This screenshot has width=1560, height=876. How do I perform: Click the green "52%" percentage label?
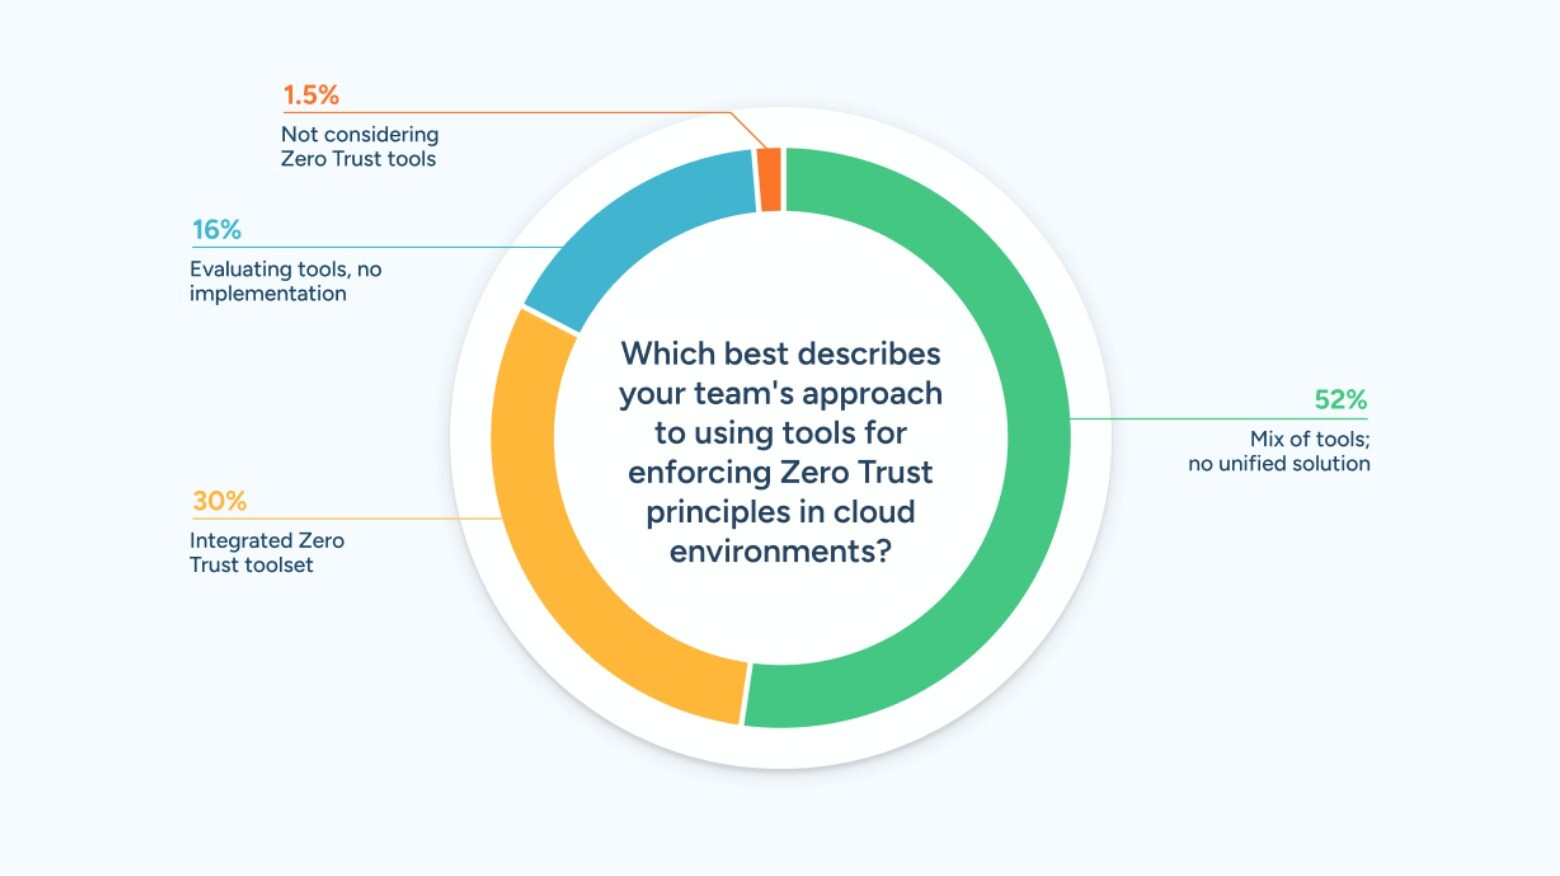click(x=1340, y=400)
